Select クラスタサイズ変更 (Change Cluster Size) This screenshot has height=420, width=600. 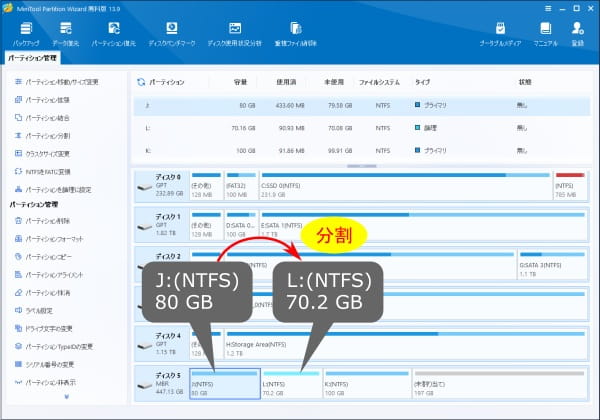[x=42, y=154]
